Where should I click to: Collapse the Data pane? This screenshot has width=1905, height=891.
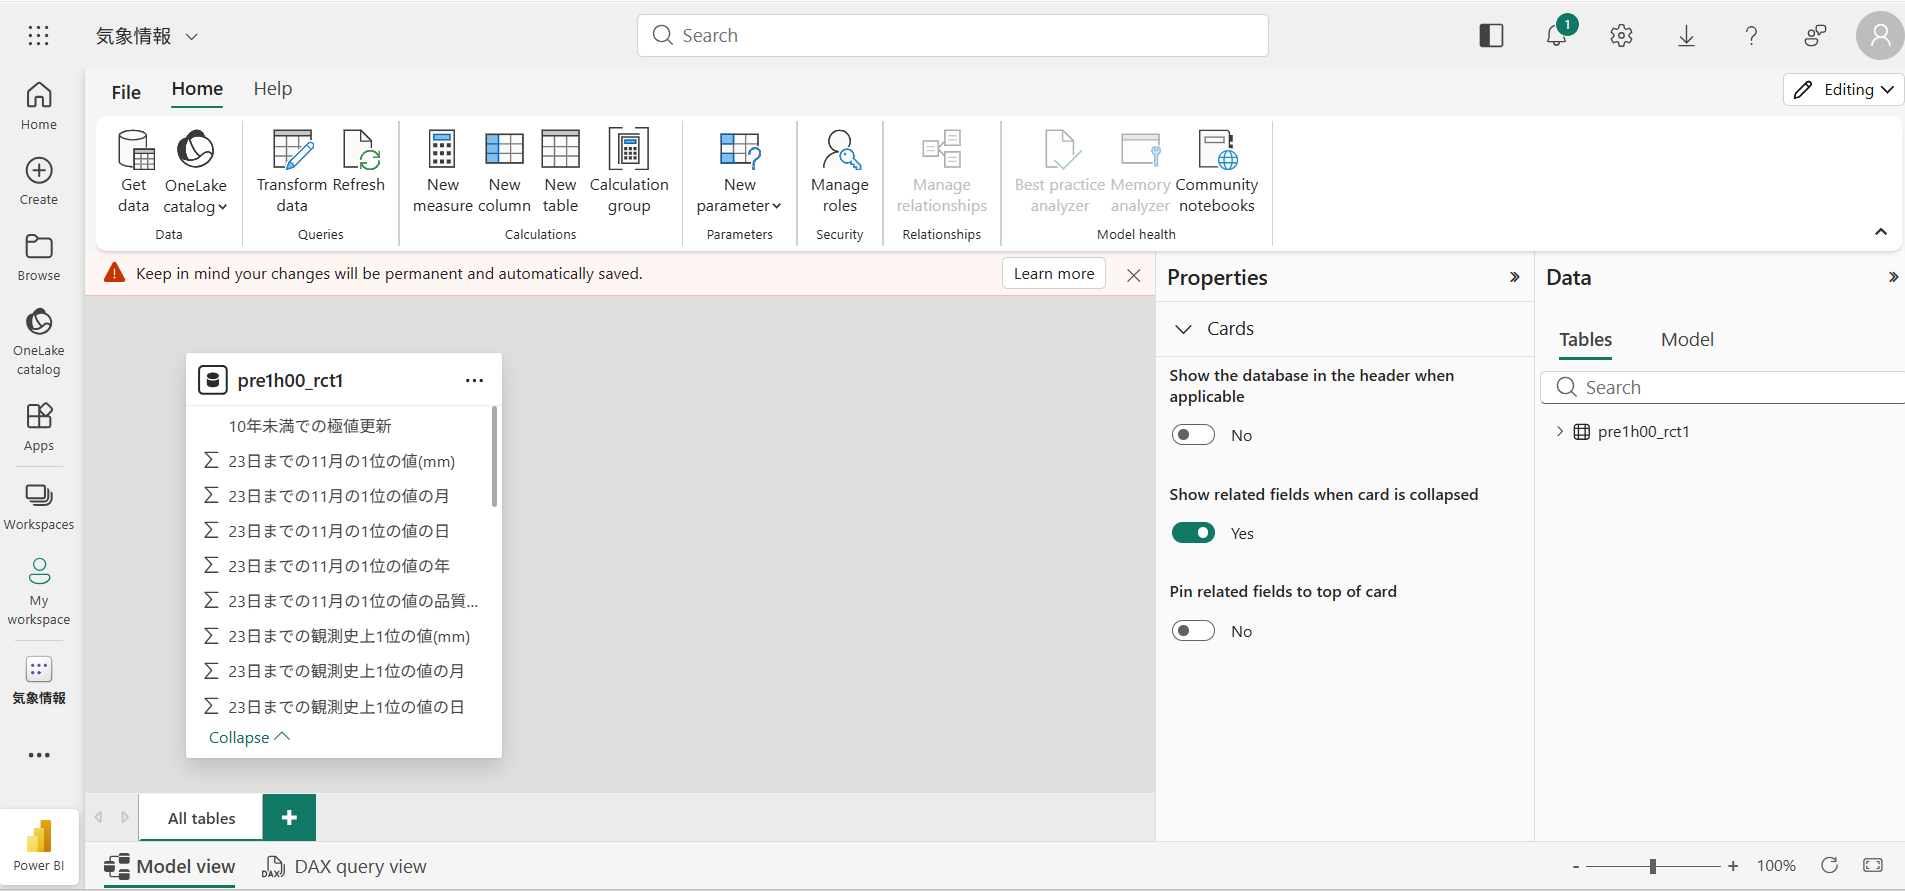point(1893,277)
